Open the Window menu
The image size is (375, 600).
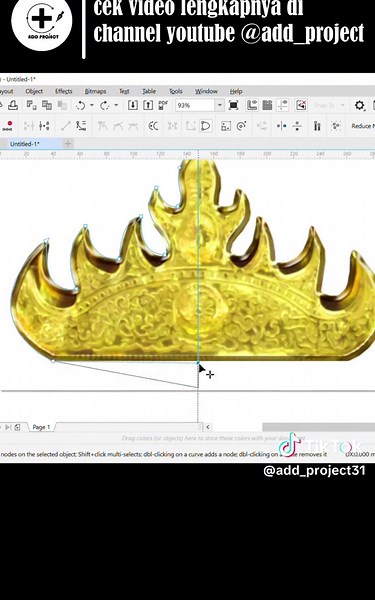click(206, 91)
